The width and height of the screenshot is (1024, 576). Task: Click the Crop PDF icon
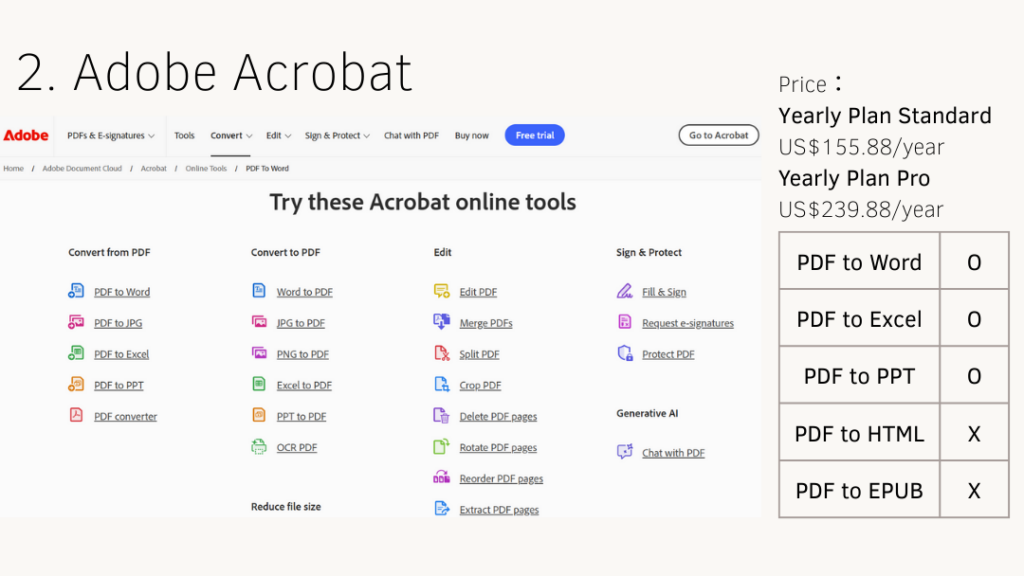pyautogui.click(x=441, y=384)
